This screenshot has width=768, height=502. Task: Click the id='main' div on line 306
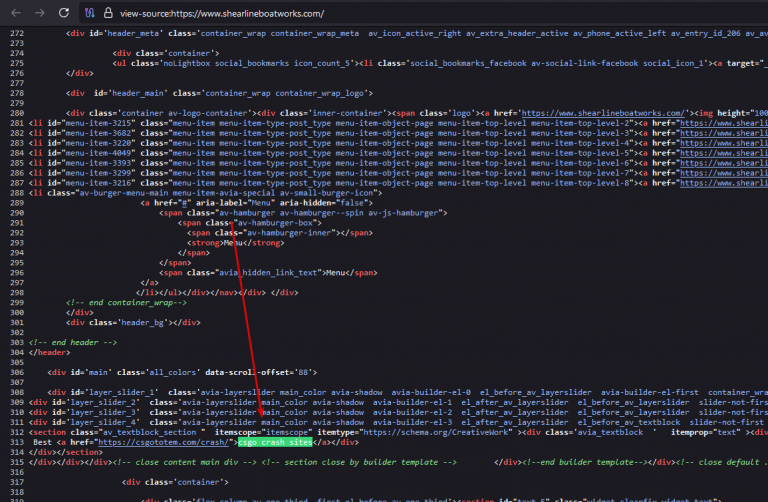click(182, 372)
